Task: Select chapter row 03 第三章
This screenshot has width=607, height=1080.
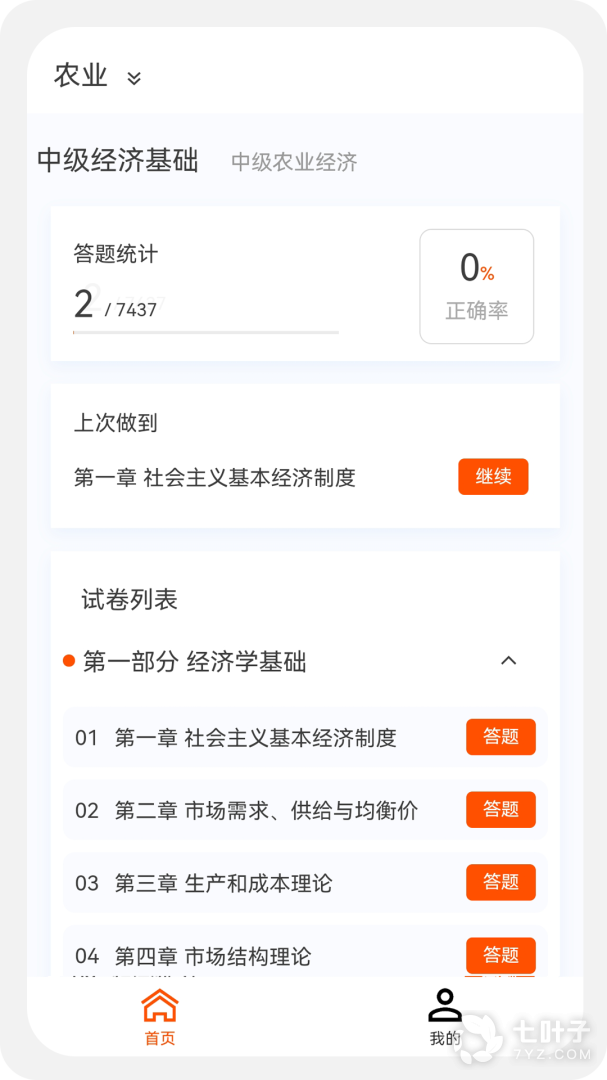Action: point(305,882)
